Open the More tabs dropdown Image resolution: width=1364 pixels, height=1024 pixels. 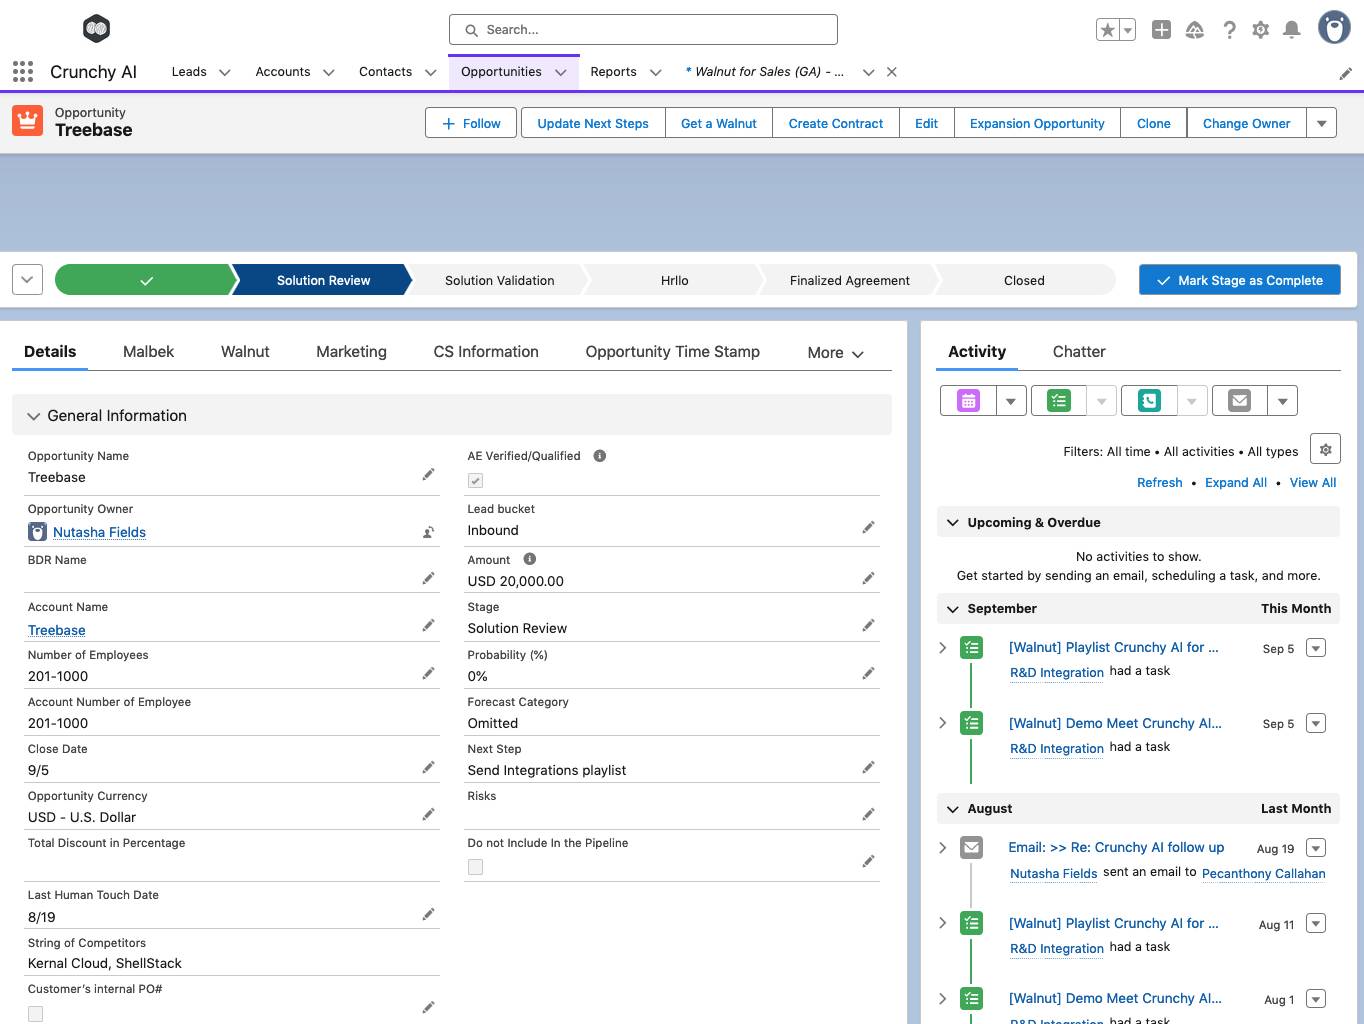coord(835,353)
